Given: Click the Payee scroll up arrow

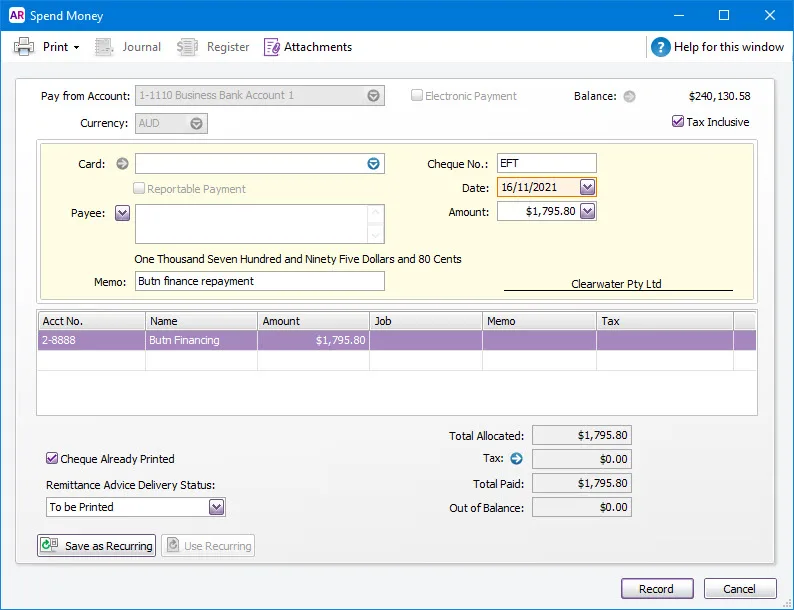Looking at the screenshot, I should click(x=375, y=213).
